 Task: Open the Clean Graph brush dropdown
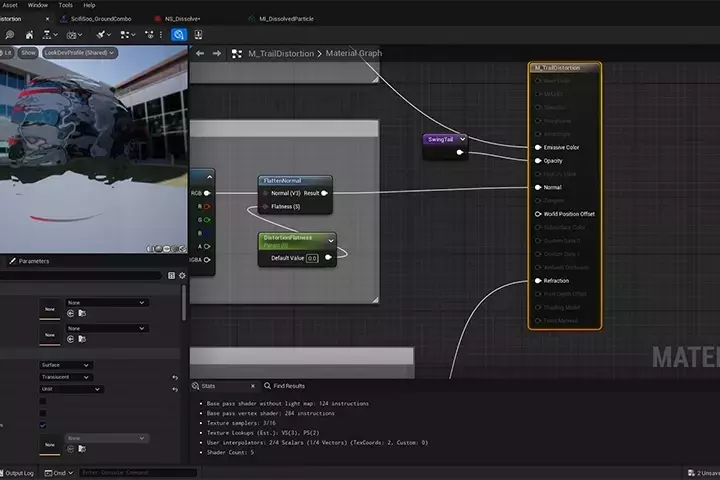tap(103, 35)
